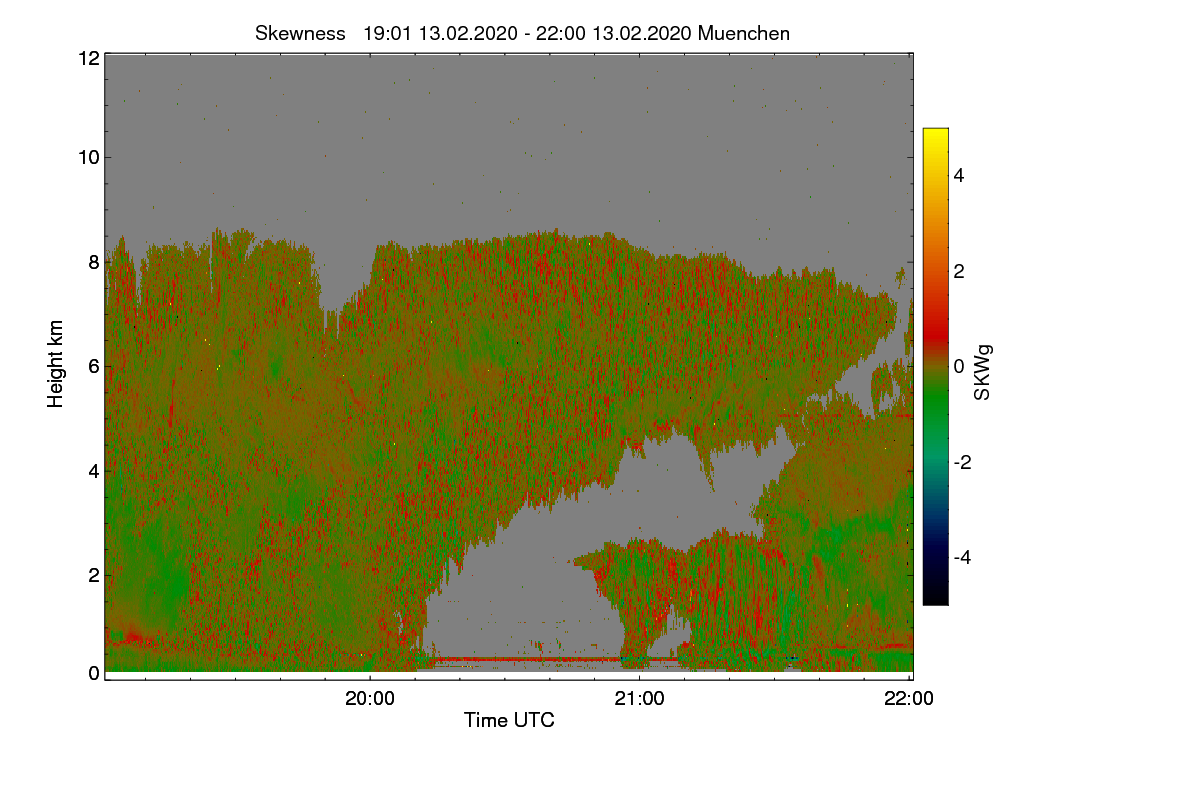Click the 12 km height label
This screenshot has width=1200, height=800.
pyautogui.click(x=89, y=58)
